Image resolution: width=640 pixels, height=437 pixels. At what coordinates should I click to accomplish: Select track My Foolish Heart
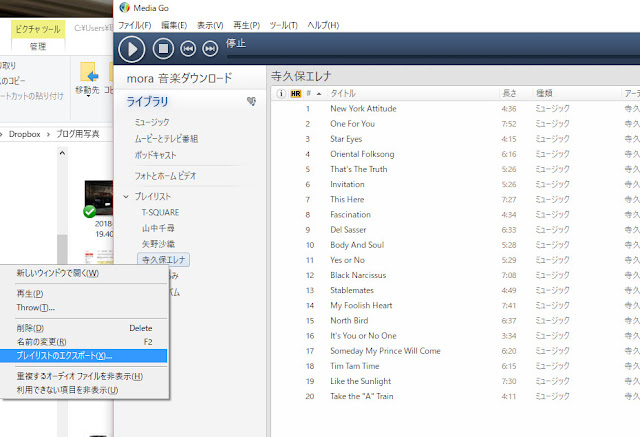click(x=361, y=305)
